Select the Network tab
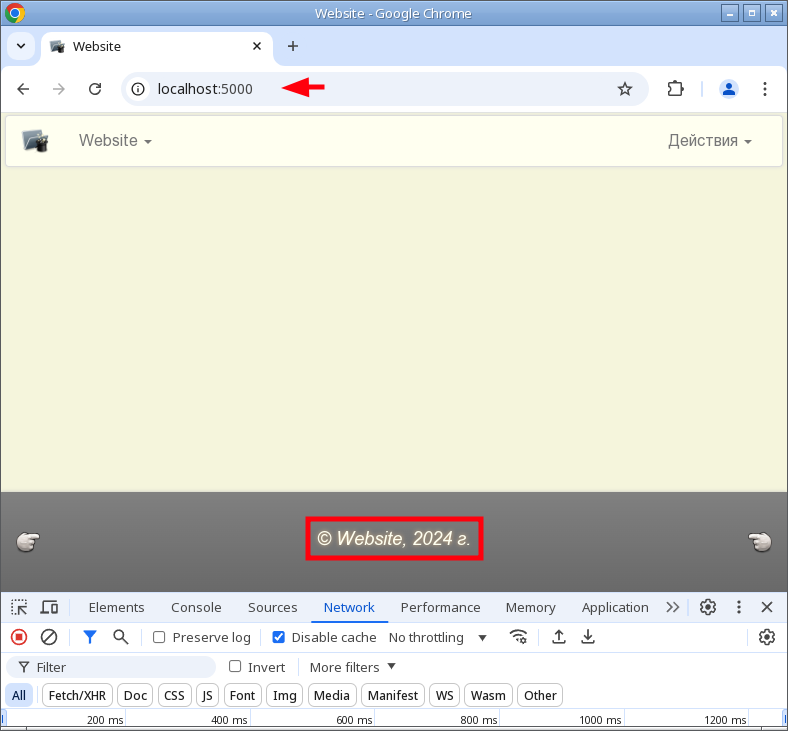This screenshot has height=731, width=788. pyautogui.click(x=349, y=607)
